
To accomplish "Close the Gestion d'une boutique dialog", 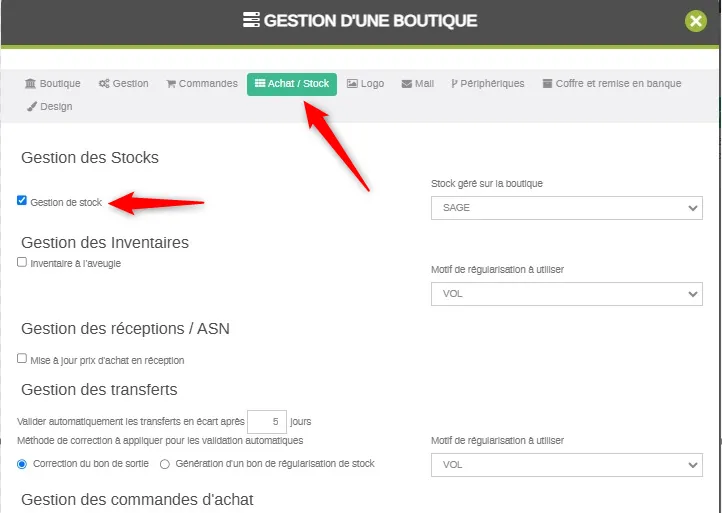I will [695, 21].
